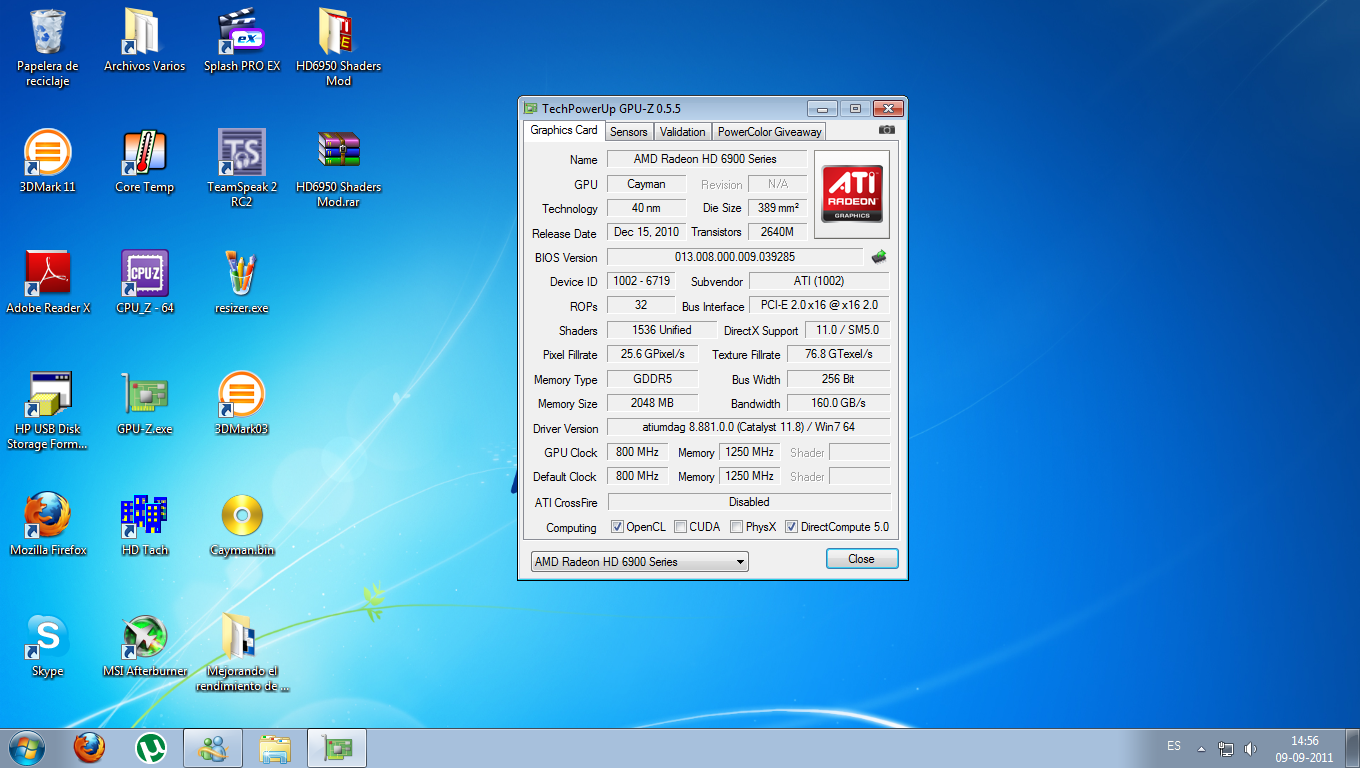Open Skype desktop shortcut
The height and width of the screenshot is (768, 1360).
(48, 645)
